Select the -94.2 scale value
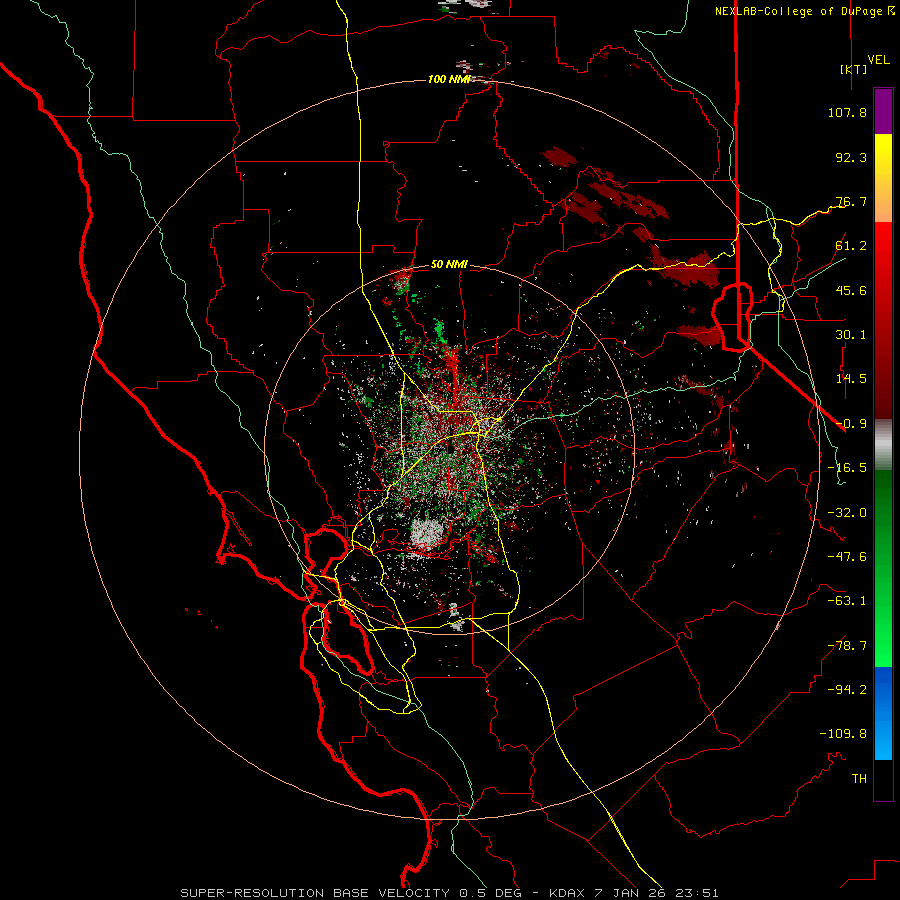 [847, 689]
